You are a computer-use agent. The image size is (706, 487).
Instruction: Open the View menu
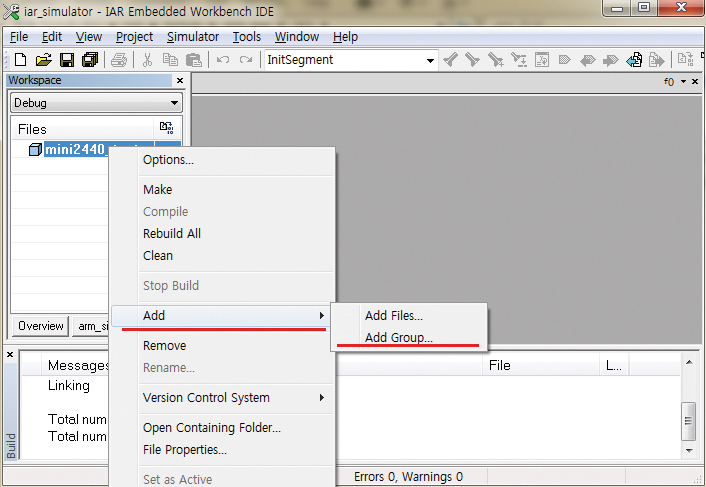click(x=89, y=37)
